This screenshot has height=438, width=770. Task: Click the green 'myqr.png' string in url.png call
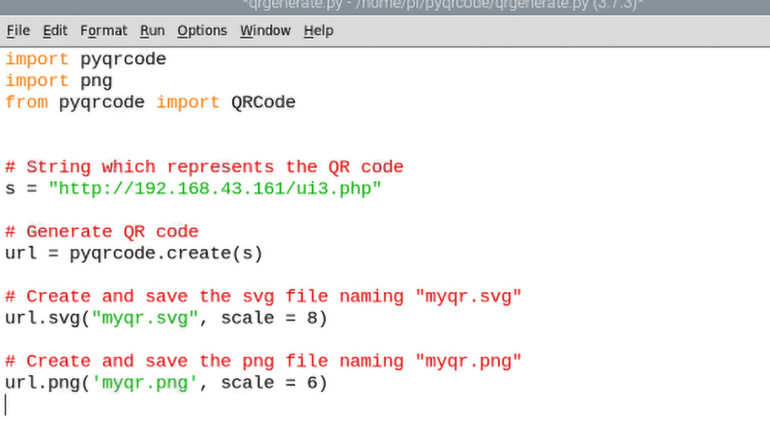pyautogui.click(x=150, y=383)
